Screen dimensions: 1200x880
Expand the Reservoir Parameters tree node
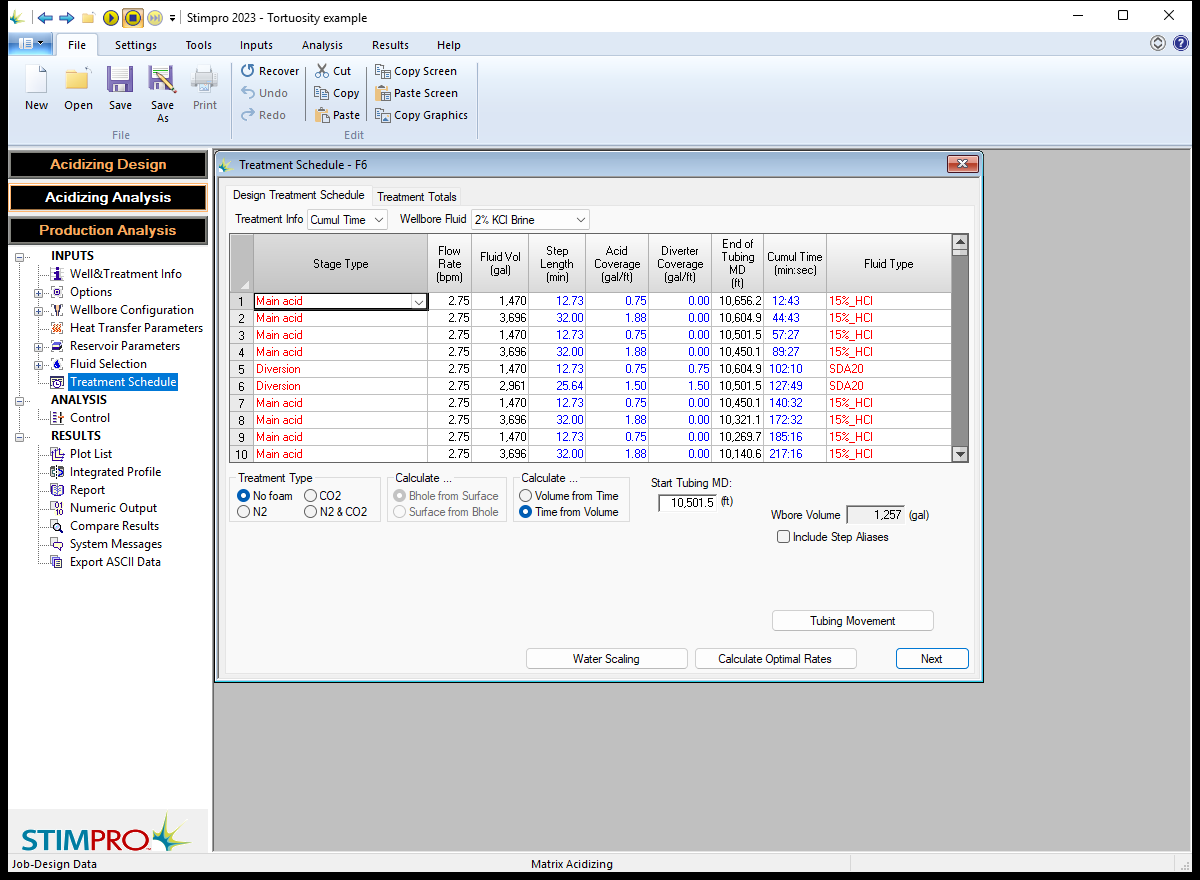tap(39, 346)
